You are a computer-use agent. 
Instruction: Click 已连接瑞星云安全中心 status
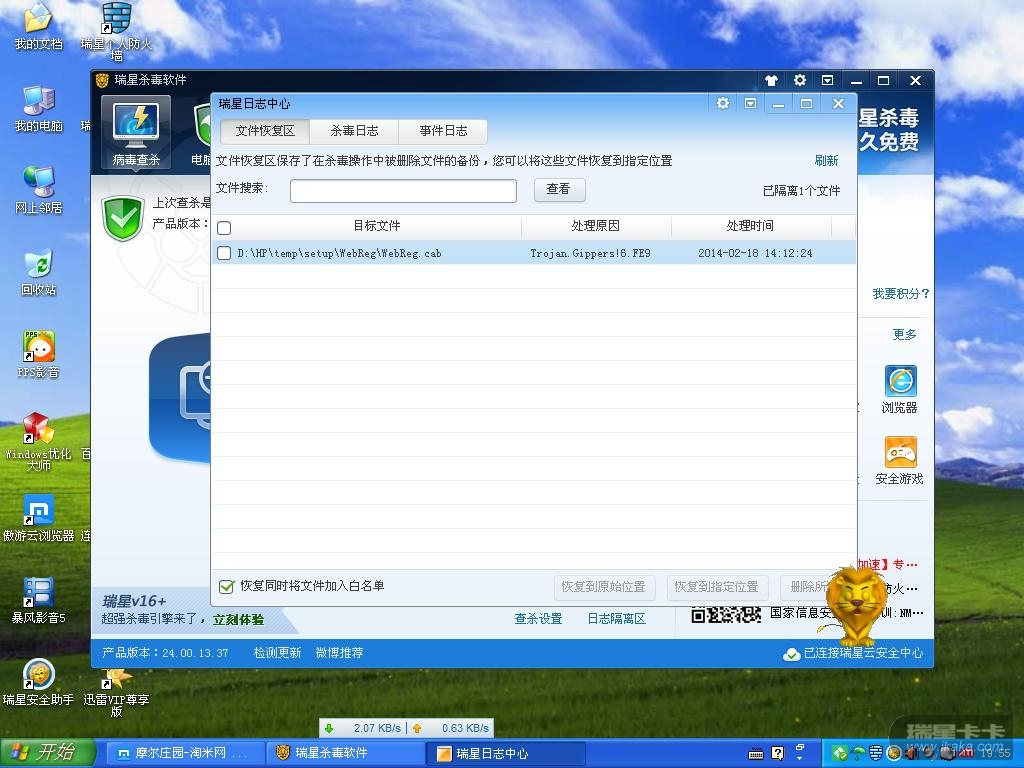(854, 653)
